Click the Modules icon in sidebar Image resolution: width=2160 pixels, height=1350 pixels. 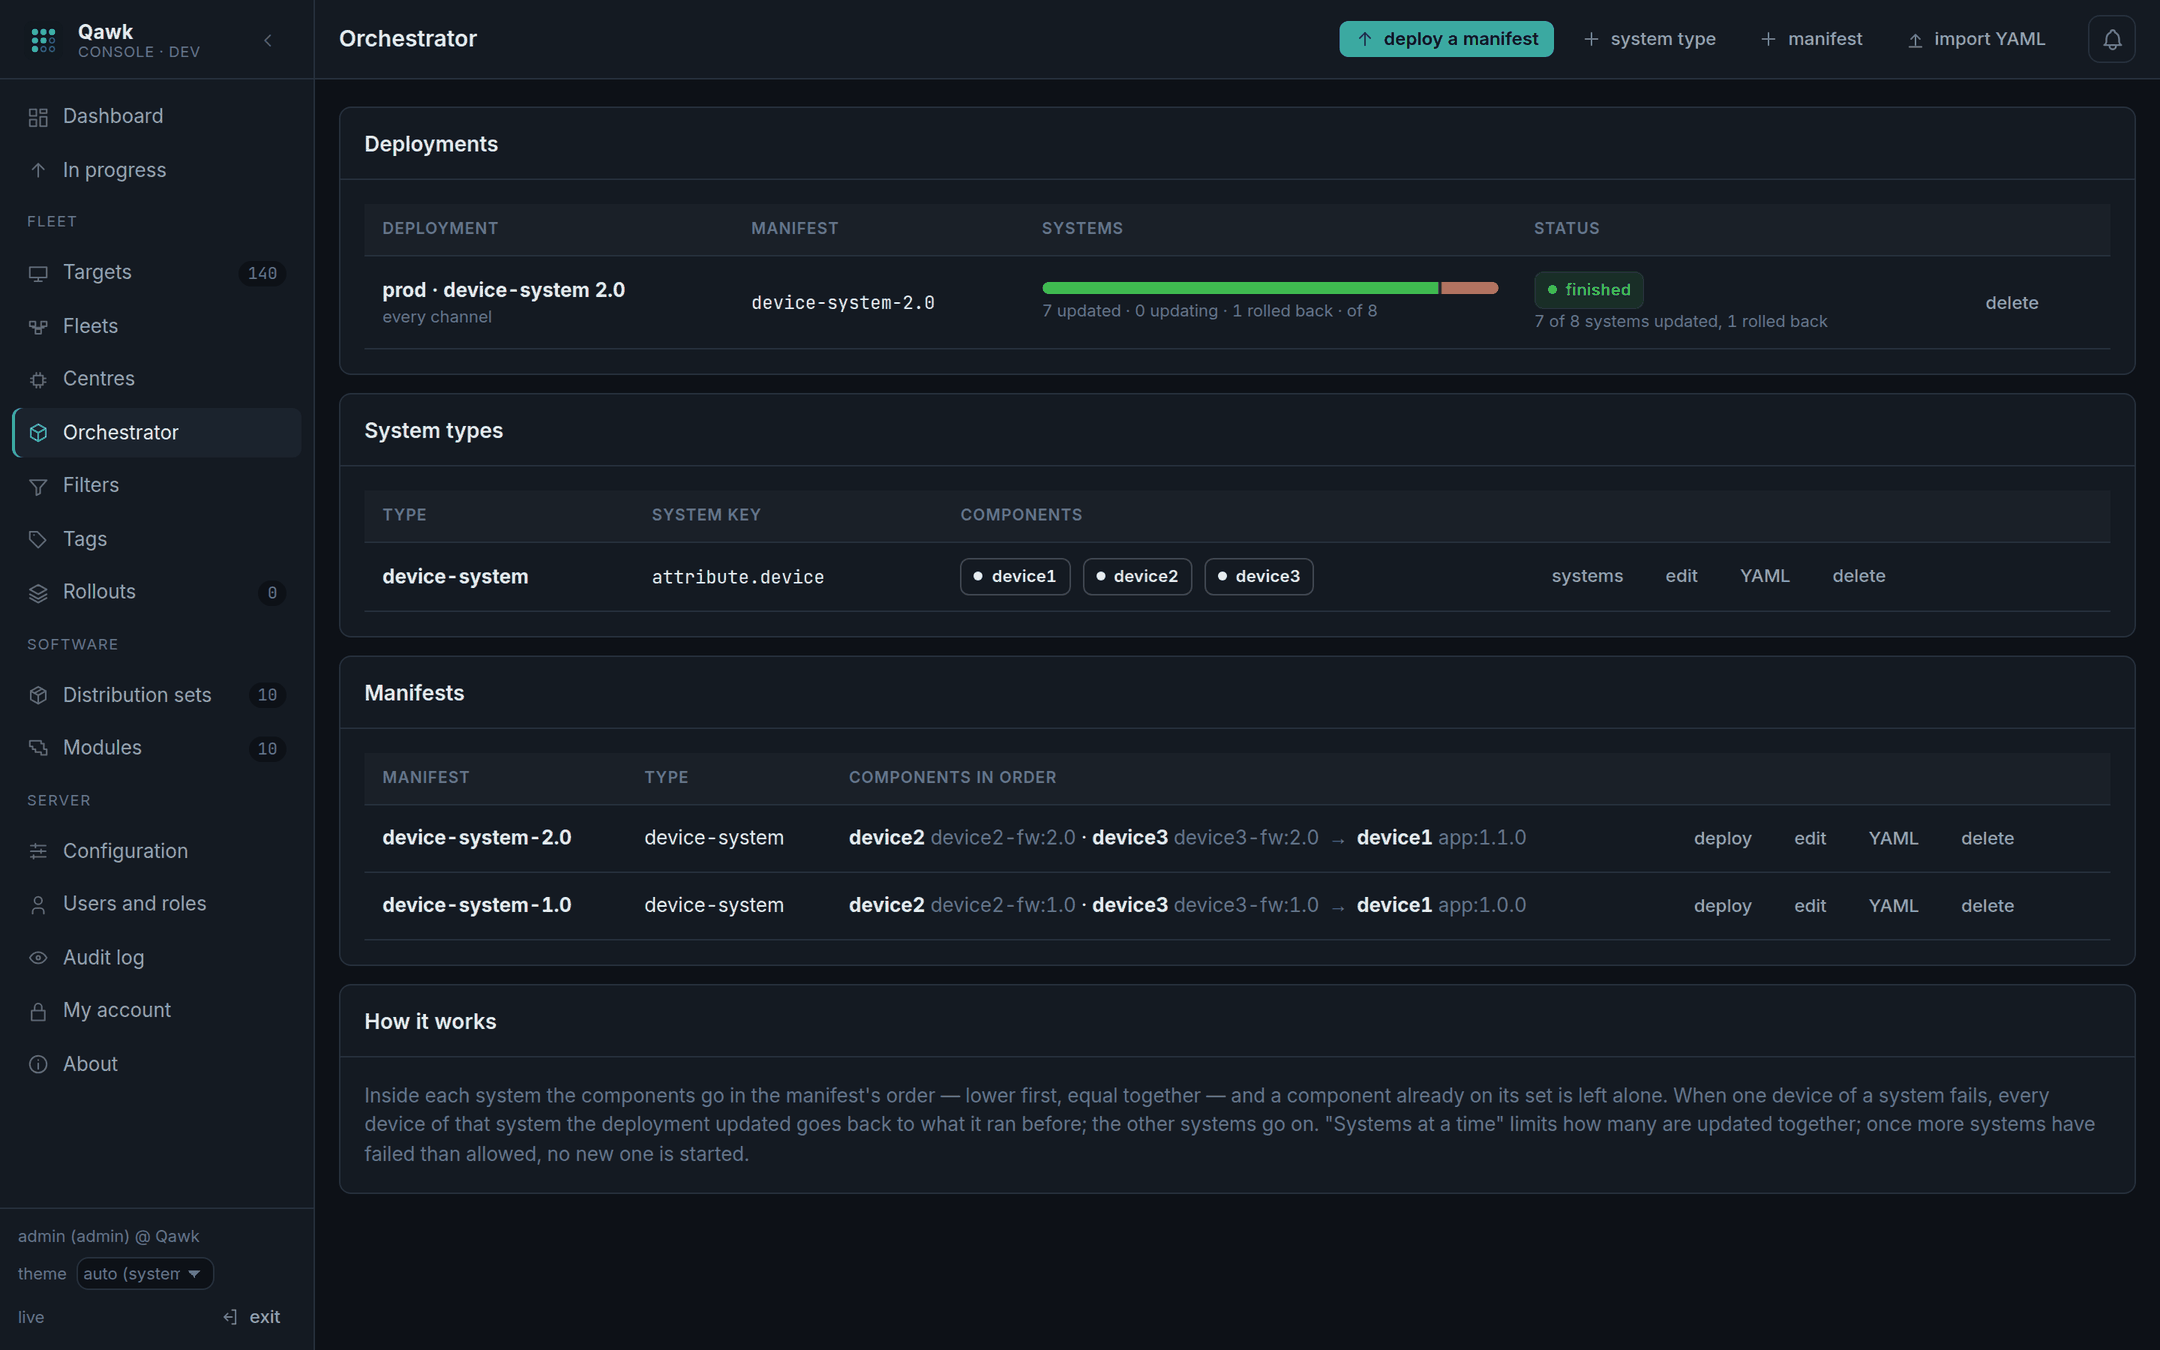coord(38,748)
